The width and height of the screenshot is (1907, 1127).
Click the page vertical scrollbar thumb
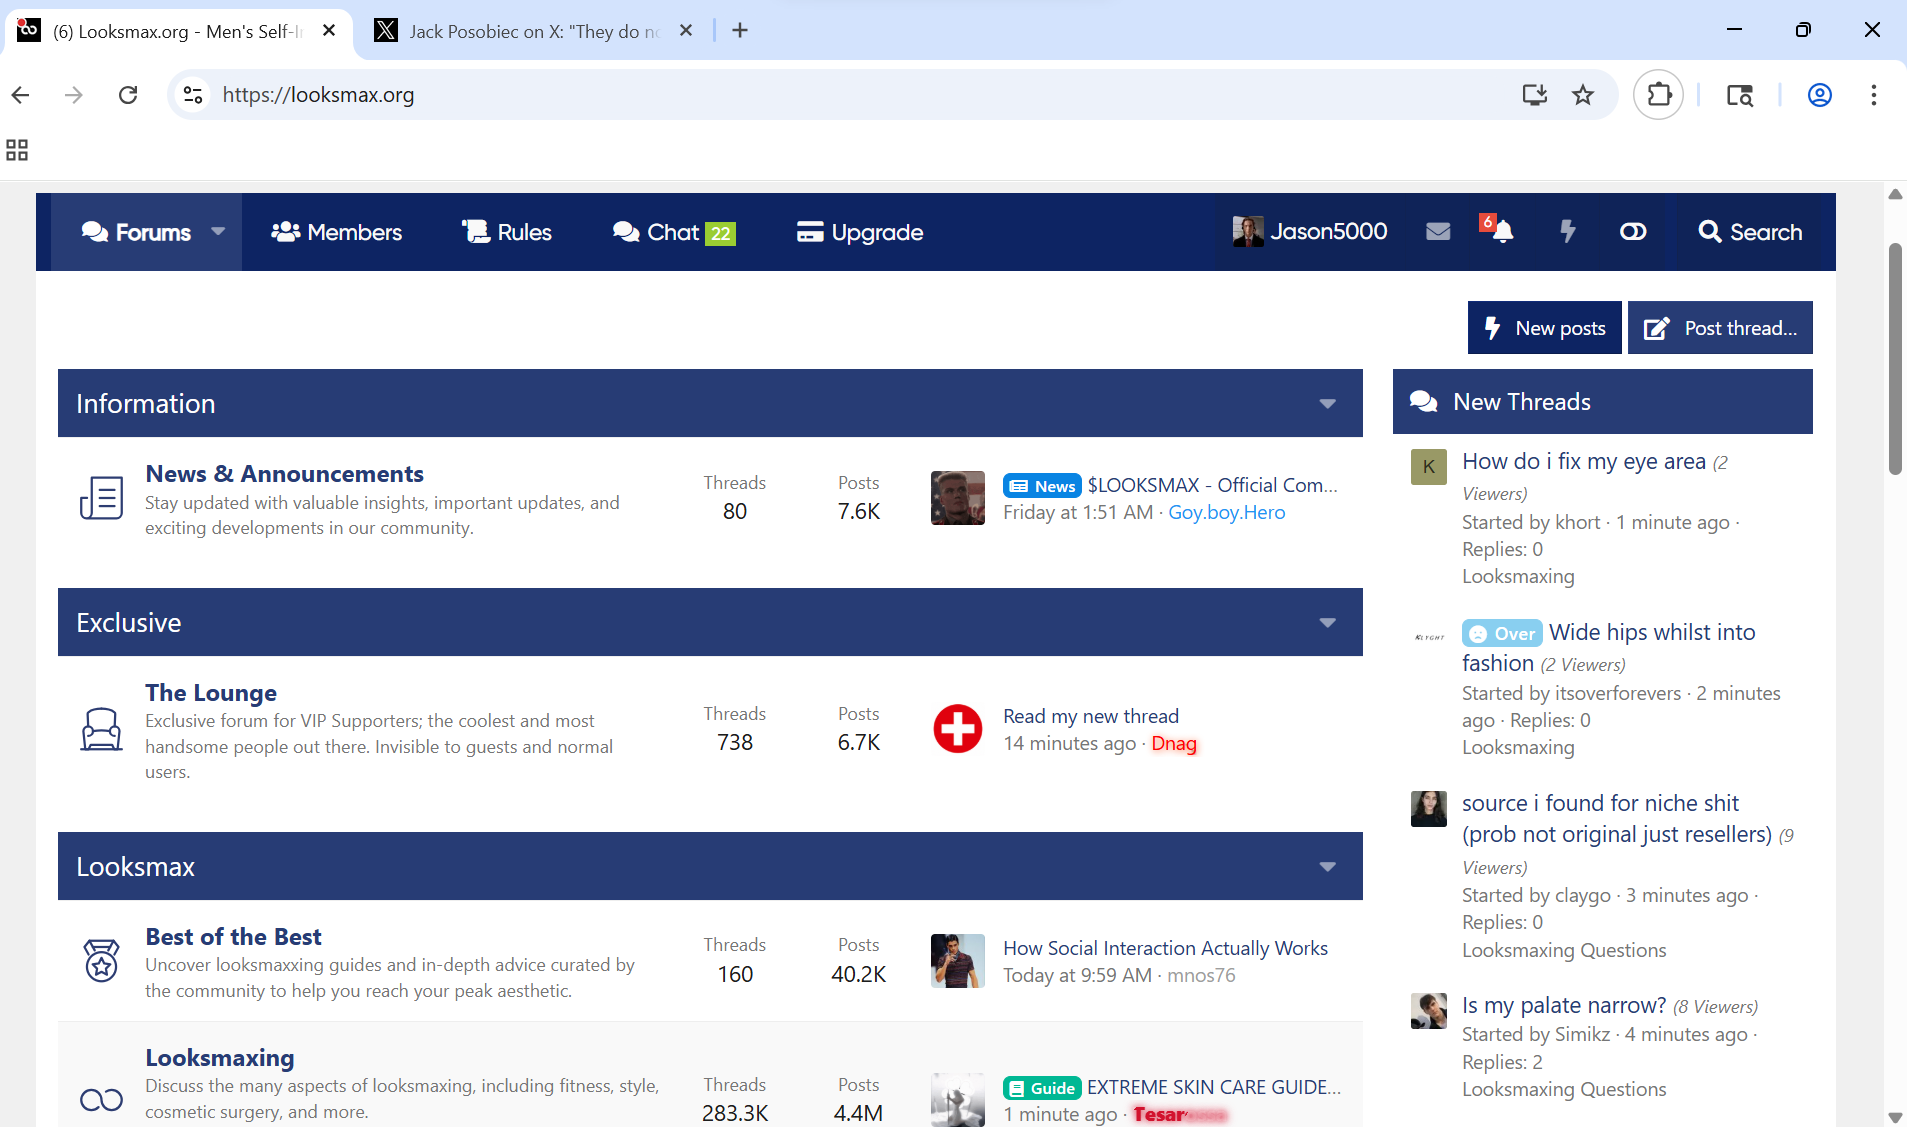pos(1895,358)
